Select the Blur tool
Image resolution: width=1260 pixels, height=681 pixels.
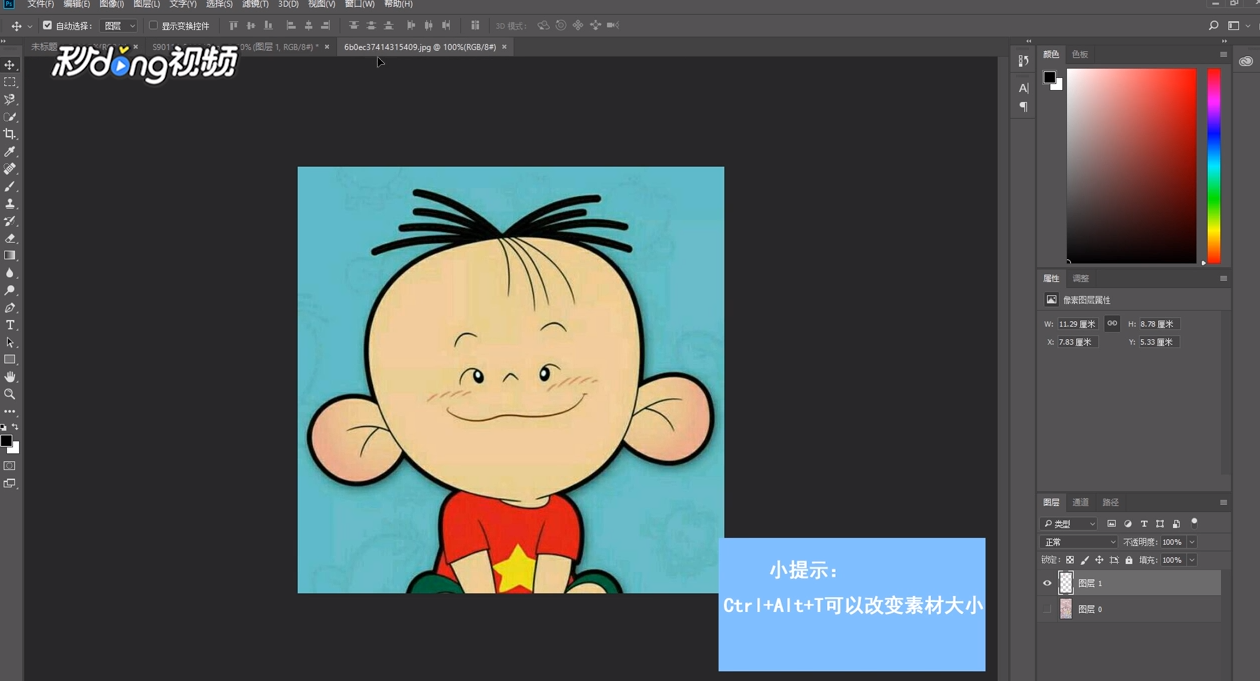coord(10,273)
